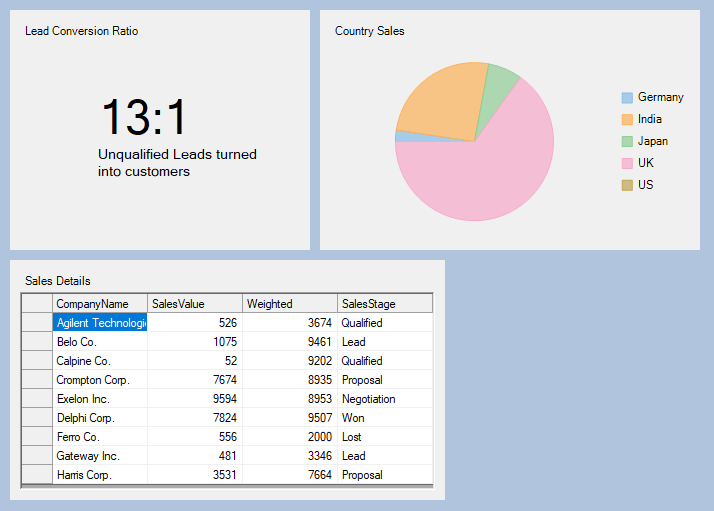Click the Crompton Corp. sales value 7674
Viewport: 714px width, 511px height.
195,380
